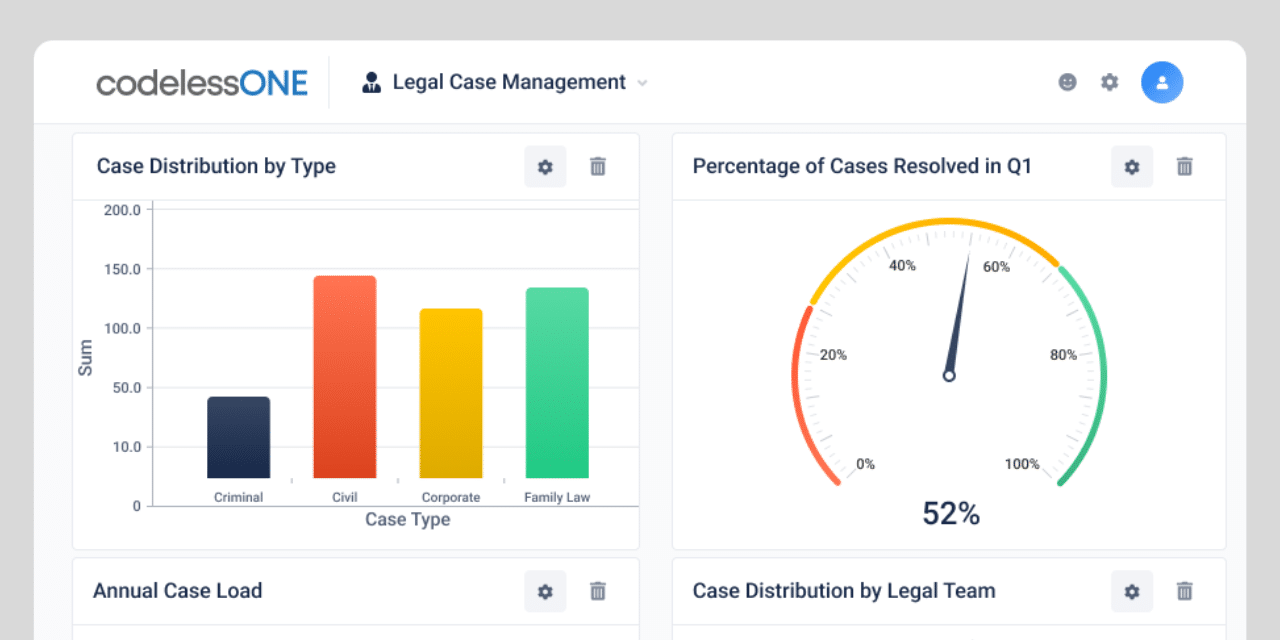Click the person icon beside Legal Case Management
This screenshot has height=640, width=1280.
click(x=372, y=82)
